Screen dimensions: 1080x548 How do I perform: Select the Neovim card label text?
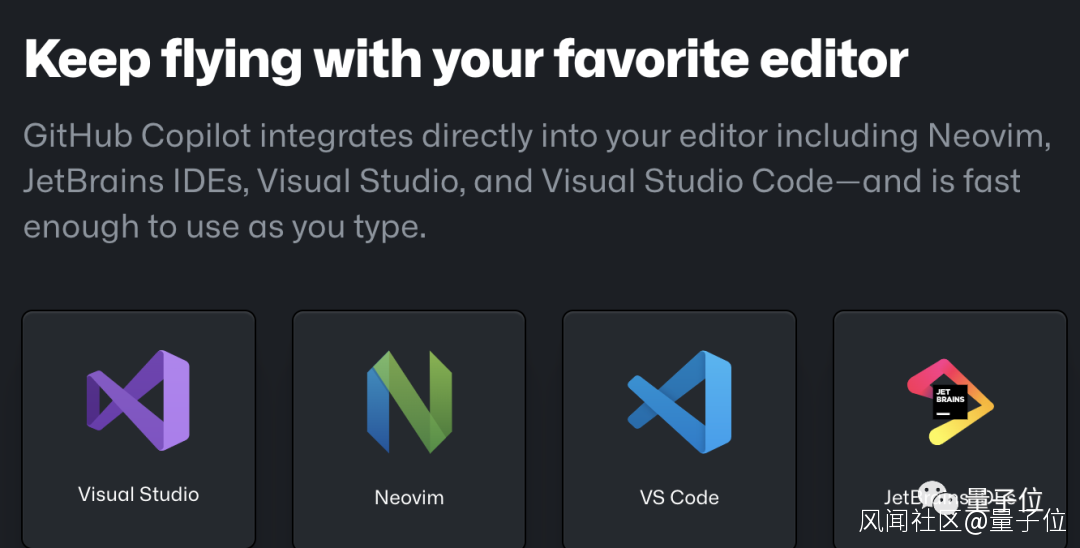pyautogui.click(x=409, y=497)
